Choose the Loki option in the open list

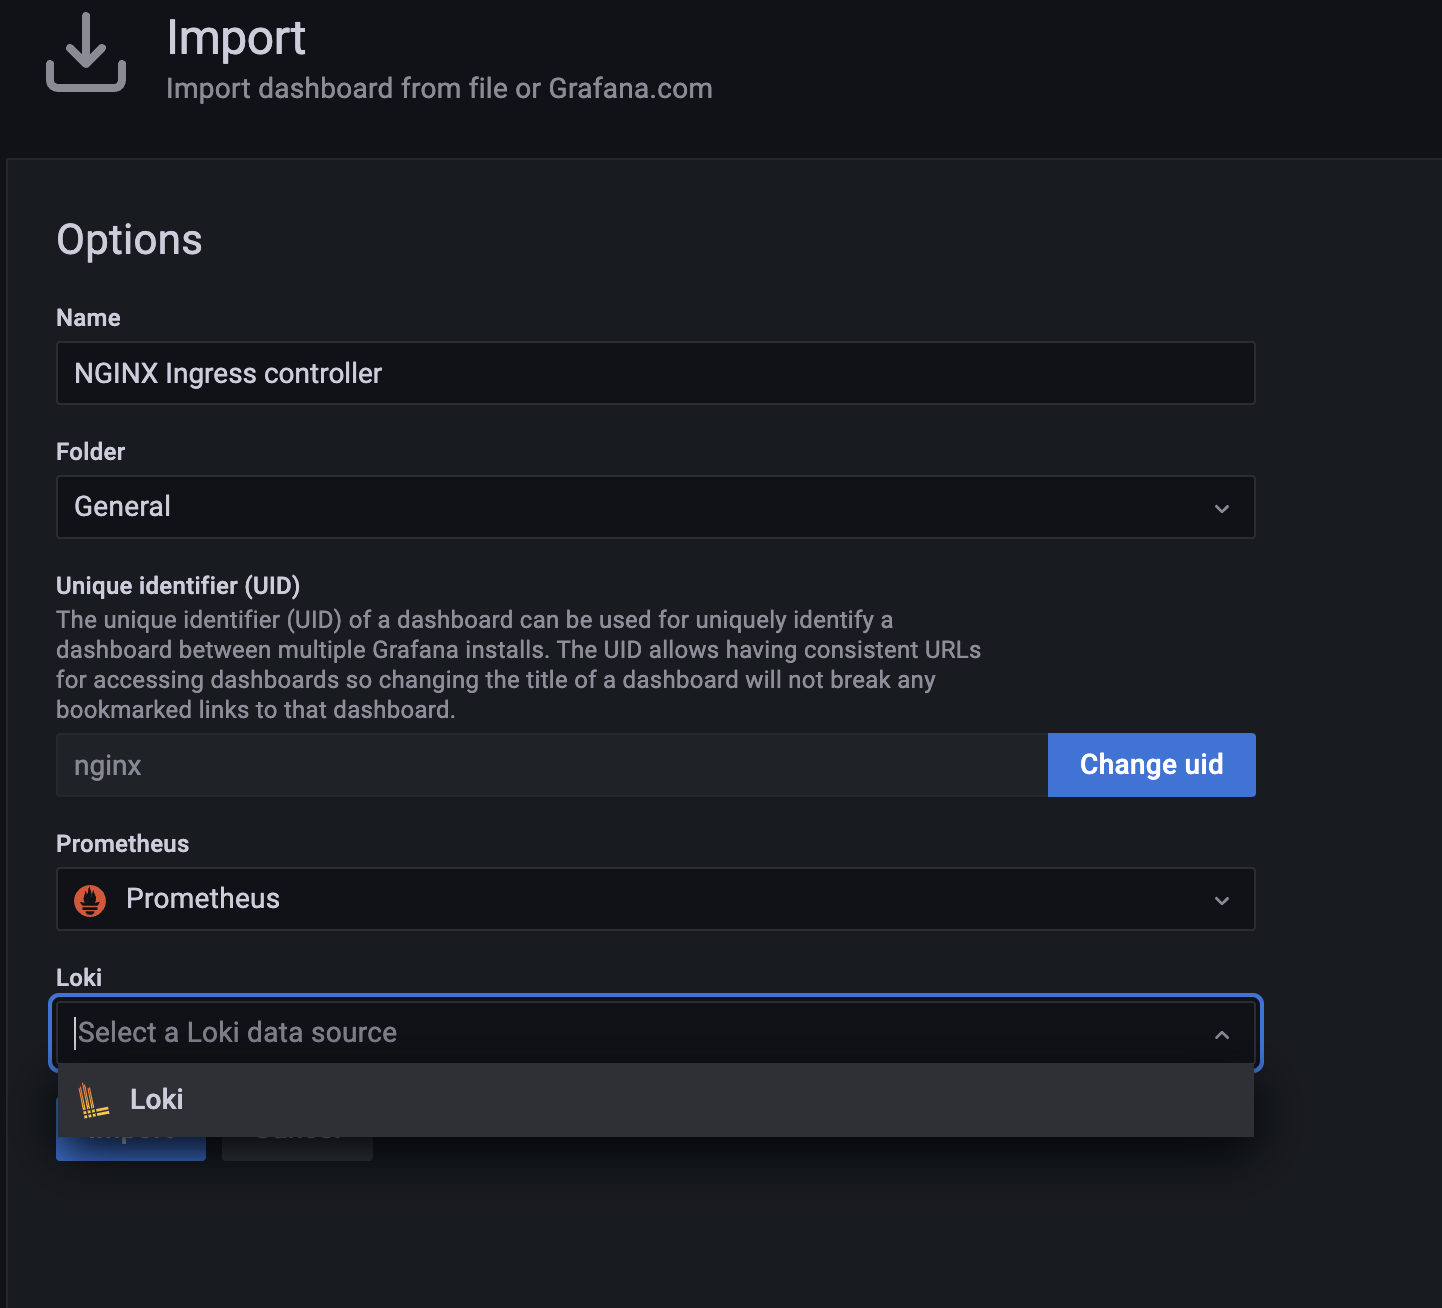656,1100
